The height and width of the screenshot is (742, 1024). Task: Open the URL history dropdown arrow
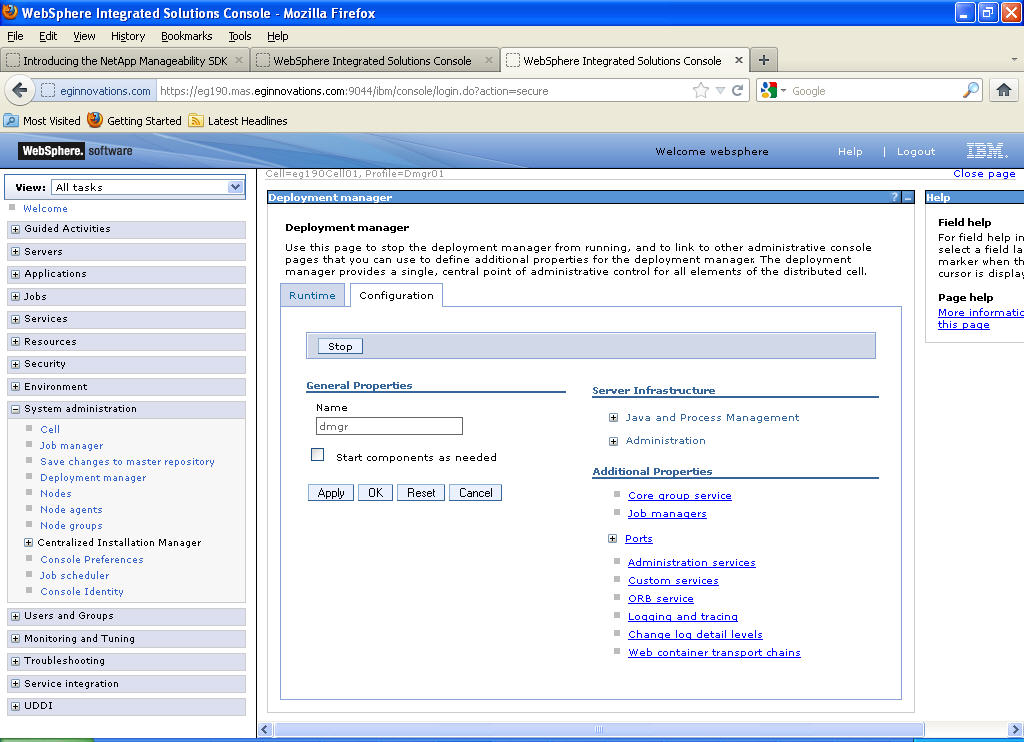click(x=720, y=91)
